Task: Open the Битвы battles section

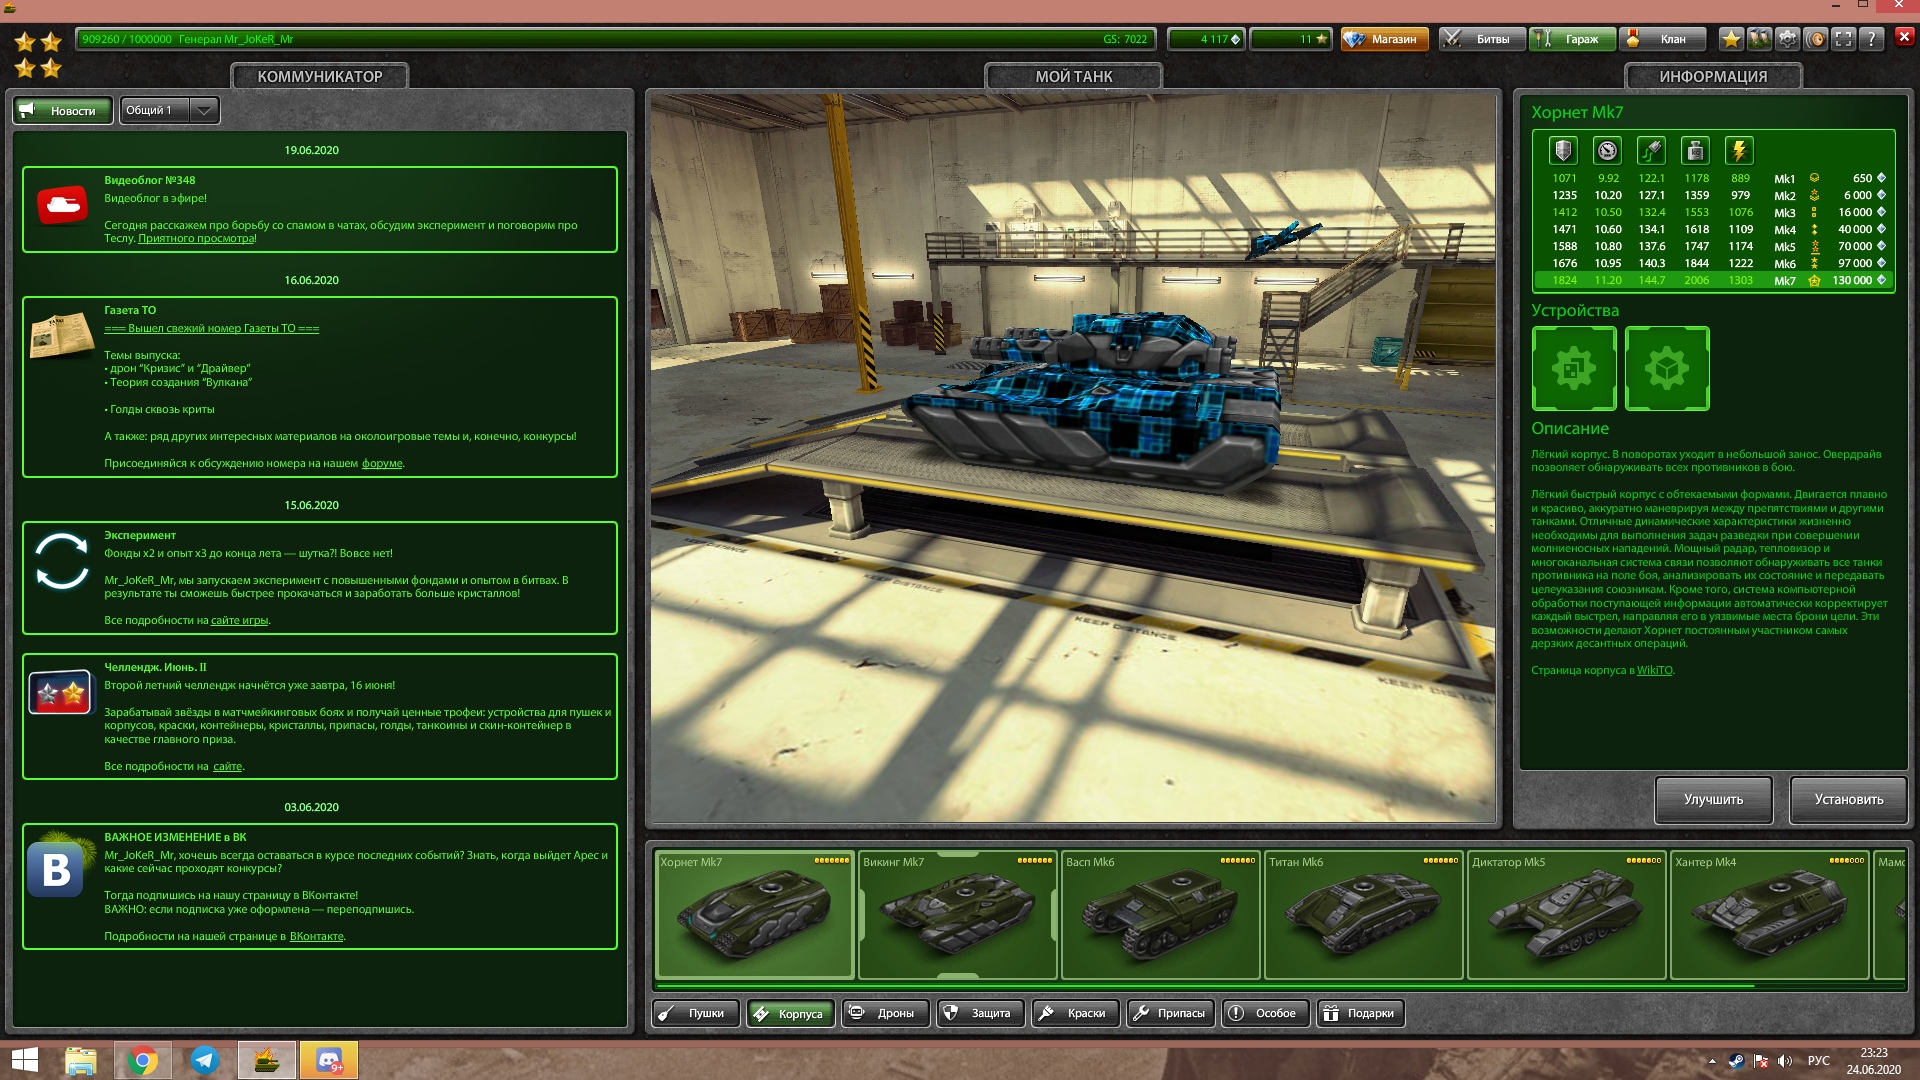Action: [1481, 39]
